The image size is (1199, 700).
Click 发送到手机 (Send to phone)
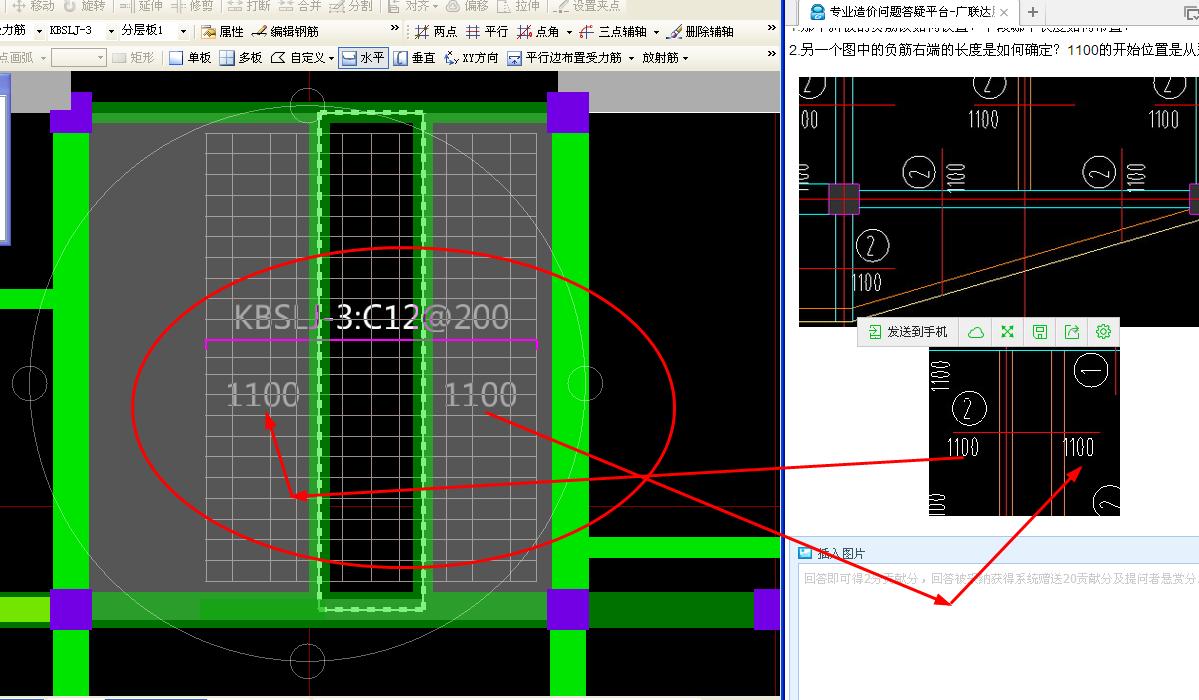tap(908, 332)
